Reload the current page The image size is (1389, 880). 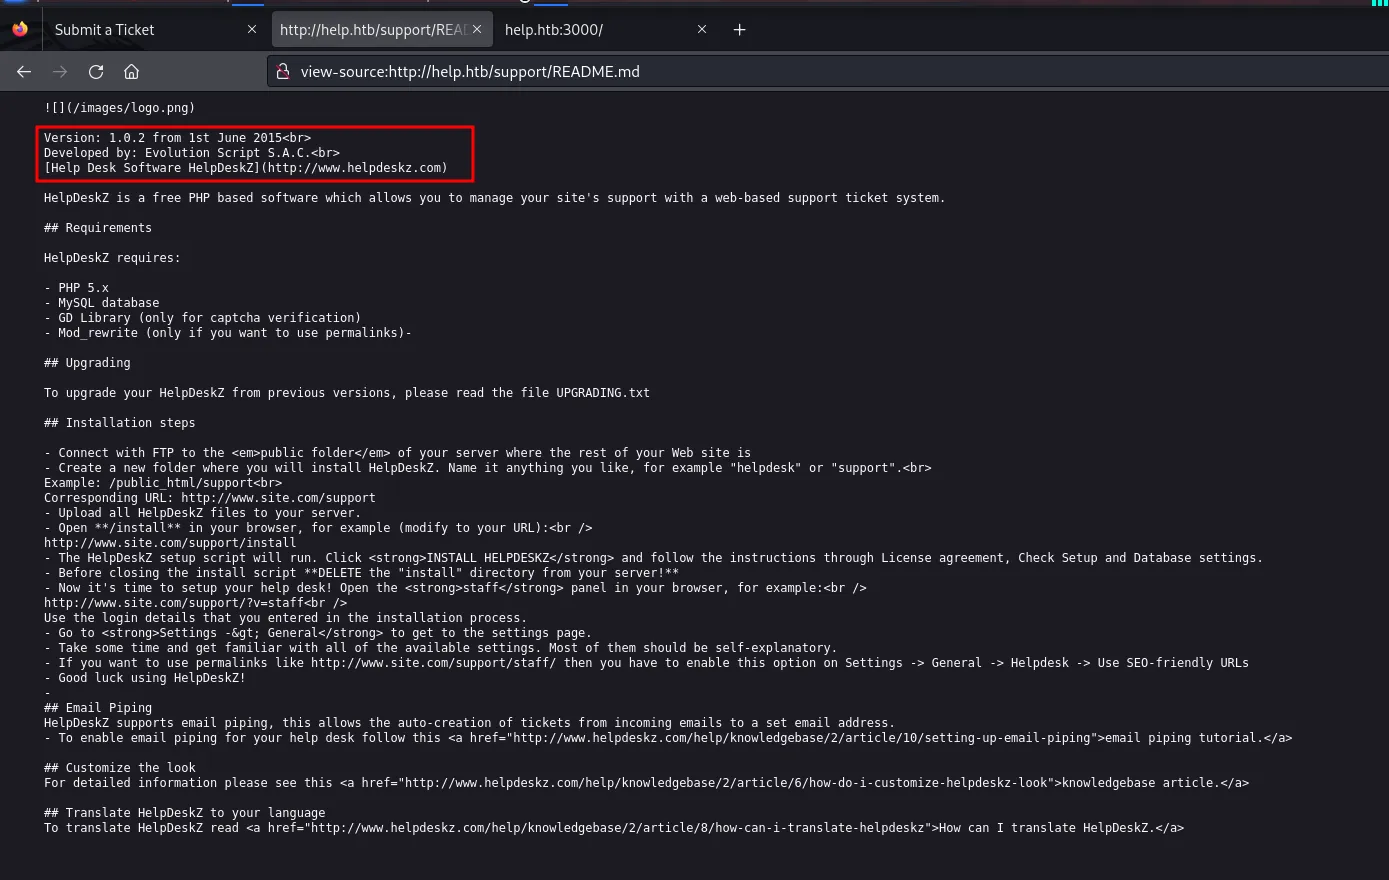coord(96,71)
